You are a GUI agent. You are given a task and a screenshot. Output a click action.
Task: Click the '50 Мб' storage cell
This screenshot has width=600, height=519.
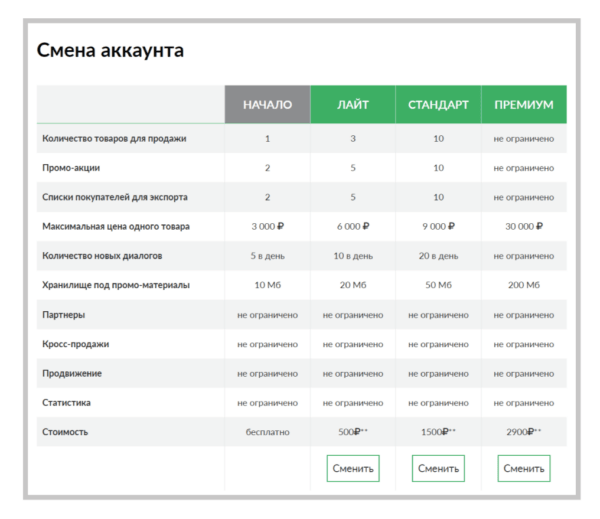coord(438,285)
